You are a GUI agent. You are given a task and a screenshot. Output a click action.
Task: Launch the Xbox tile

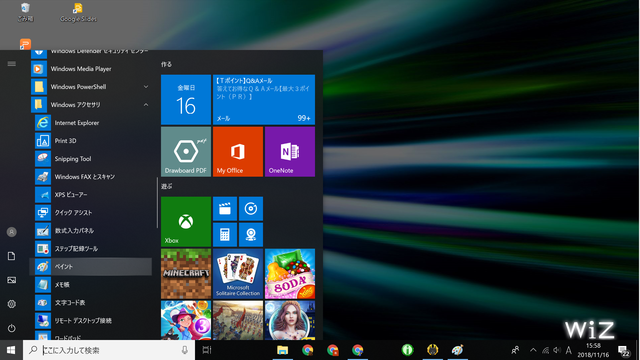(x=186, y=222)
